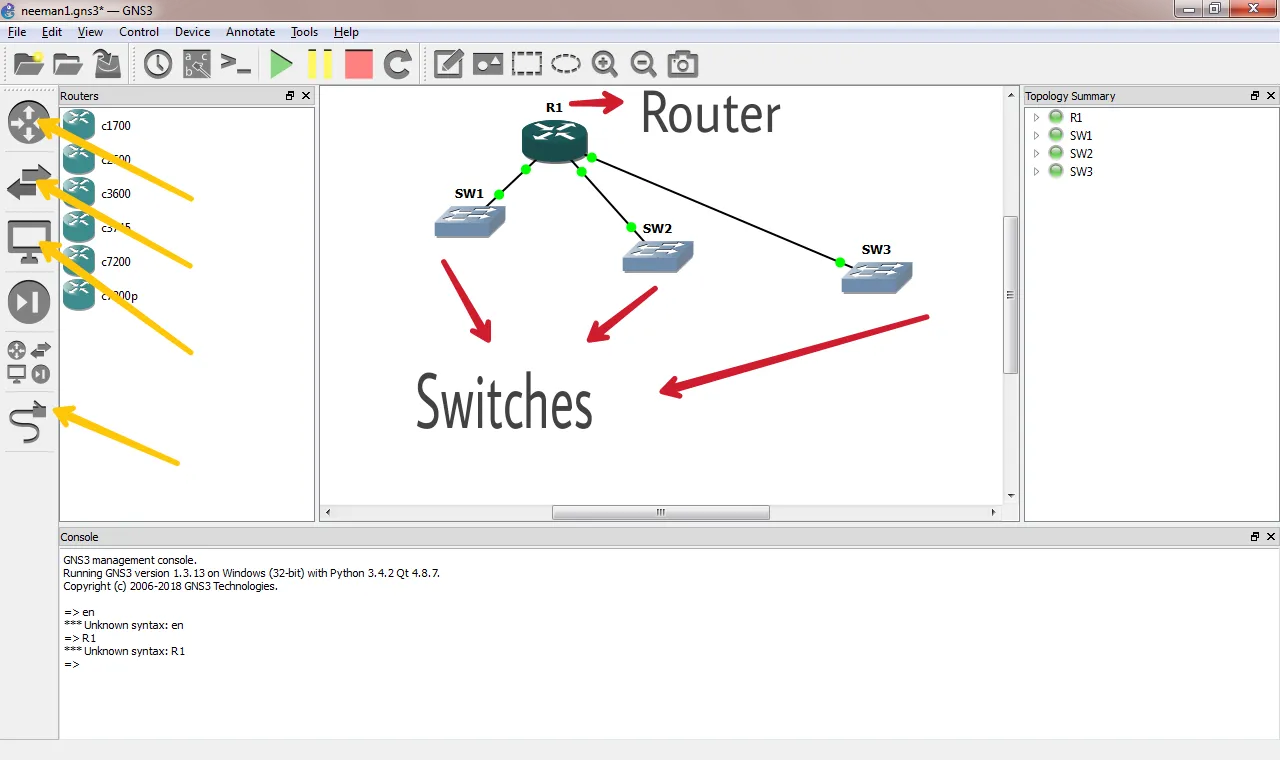Viewport: 1280px width, 760px height.
Task: Expand SW1 in Topology Summary
Action: 1036,135
